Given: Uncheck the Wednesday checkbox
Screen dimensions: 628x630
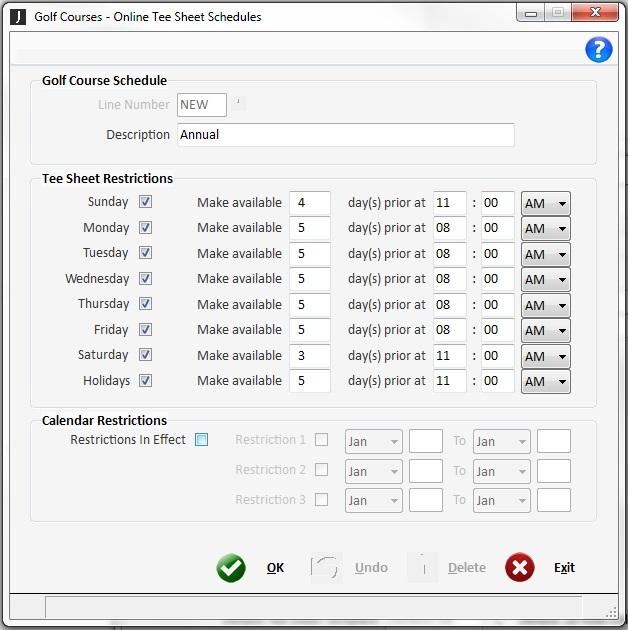Looking at the screenshot, I should point(146,279).
